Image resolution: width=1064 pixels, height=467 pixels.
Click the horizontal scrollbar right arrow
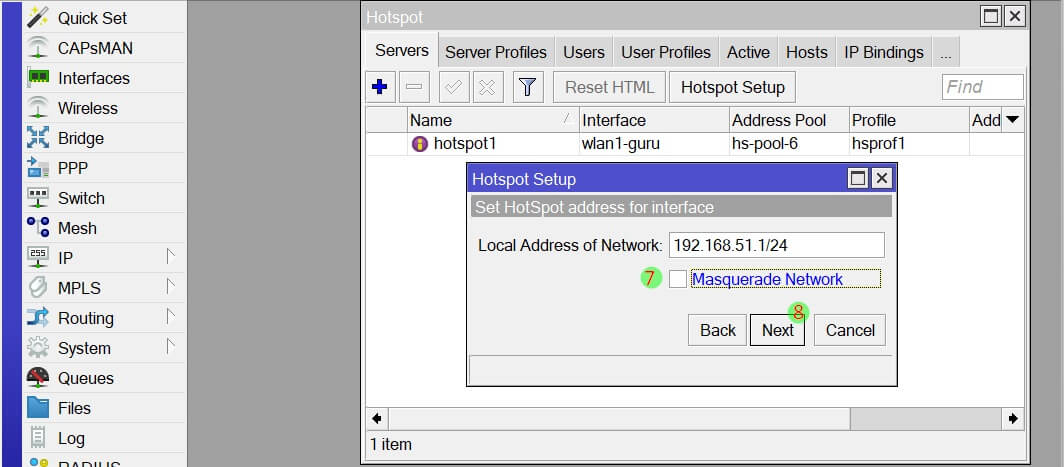click(x=1014, y=418)
